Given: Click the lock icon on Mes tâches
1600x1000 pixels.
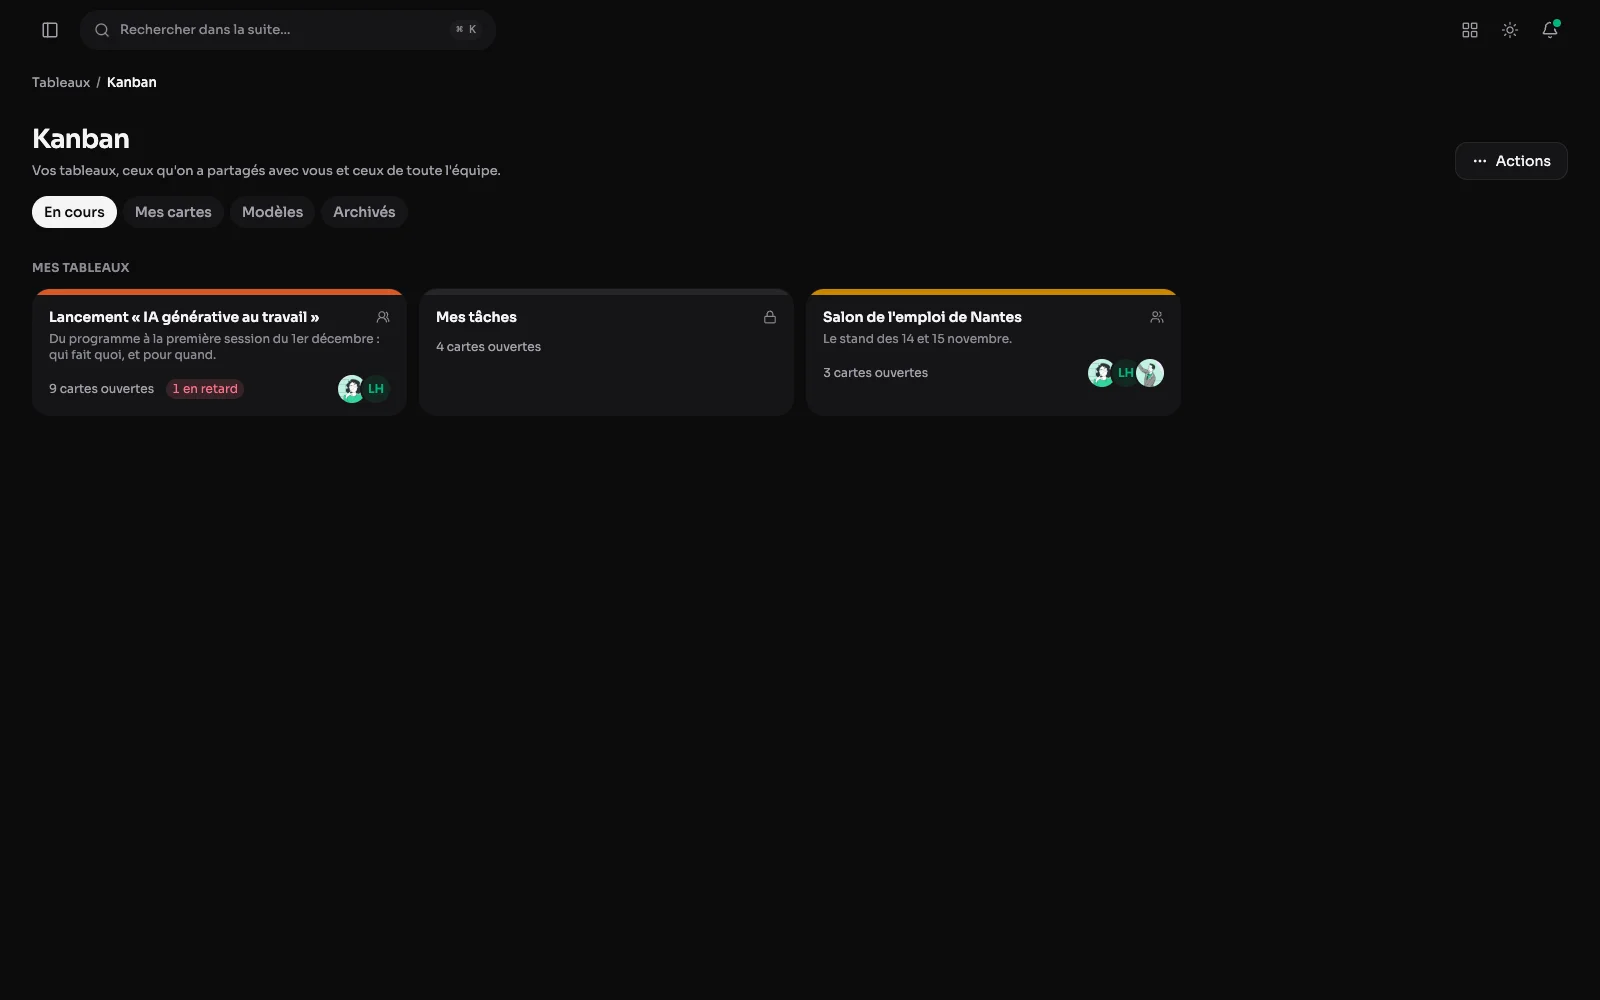Looking at the screenshot, I should [770, 317].
